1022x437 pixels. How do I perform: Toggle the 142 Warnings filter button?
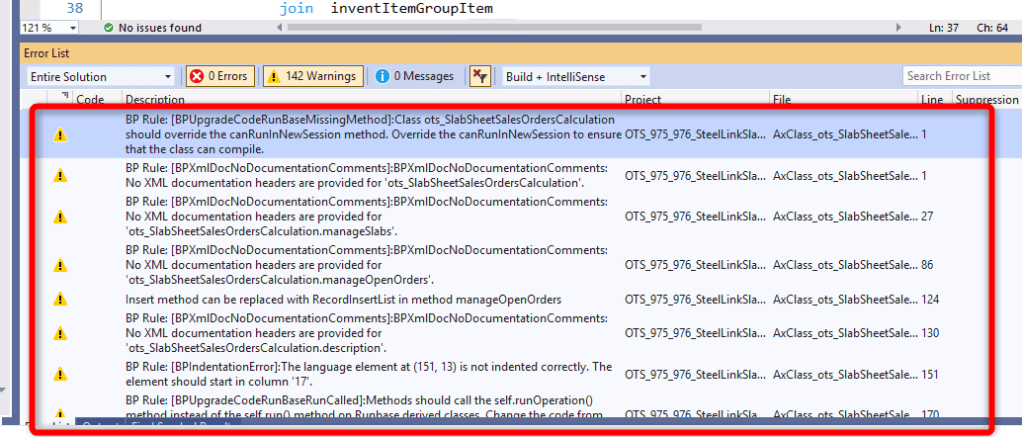pyautogui.click(x=313, y=76)
